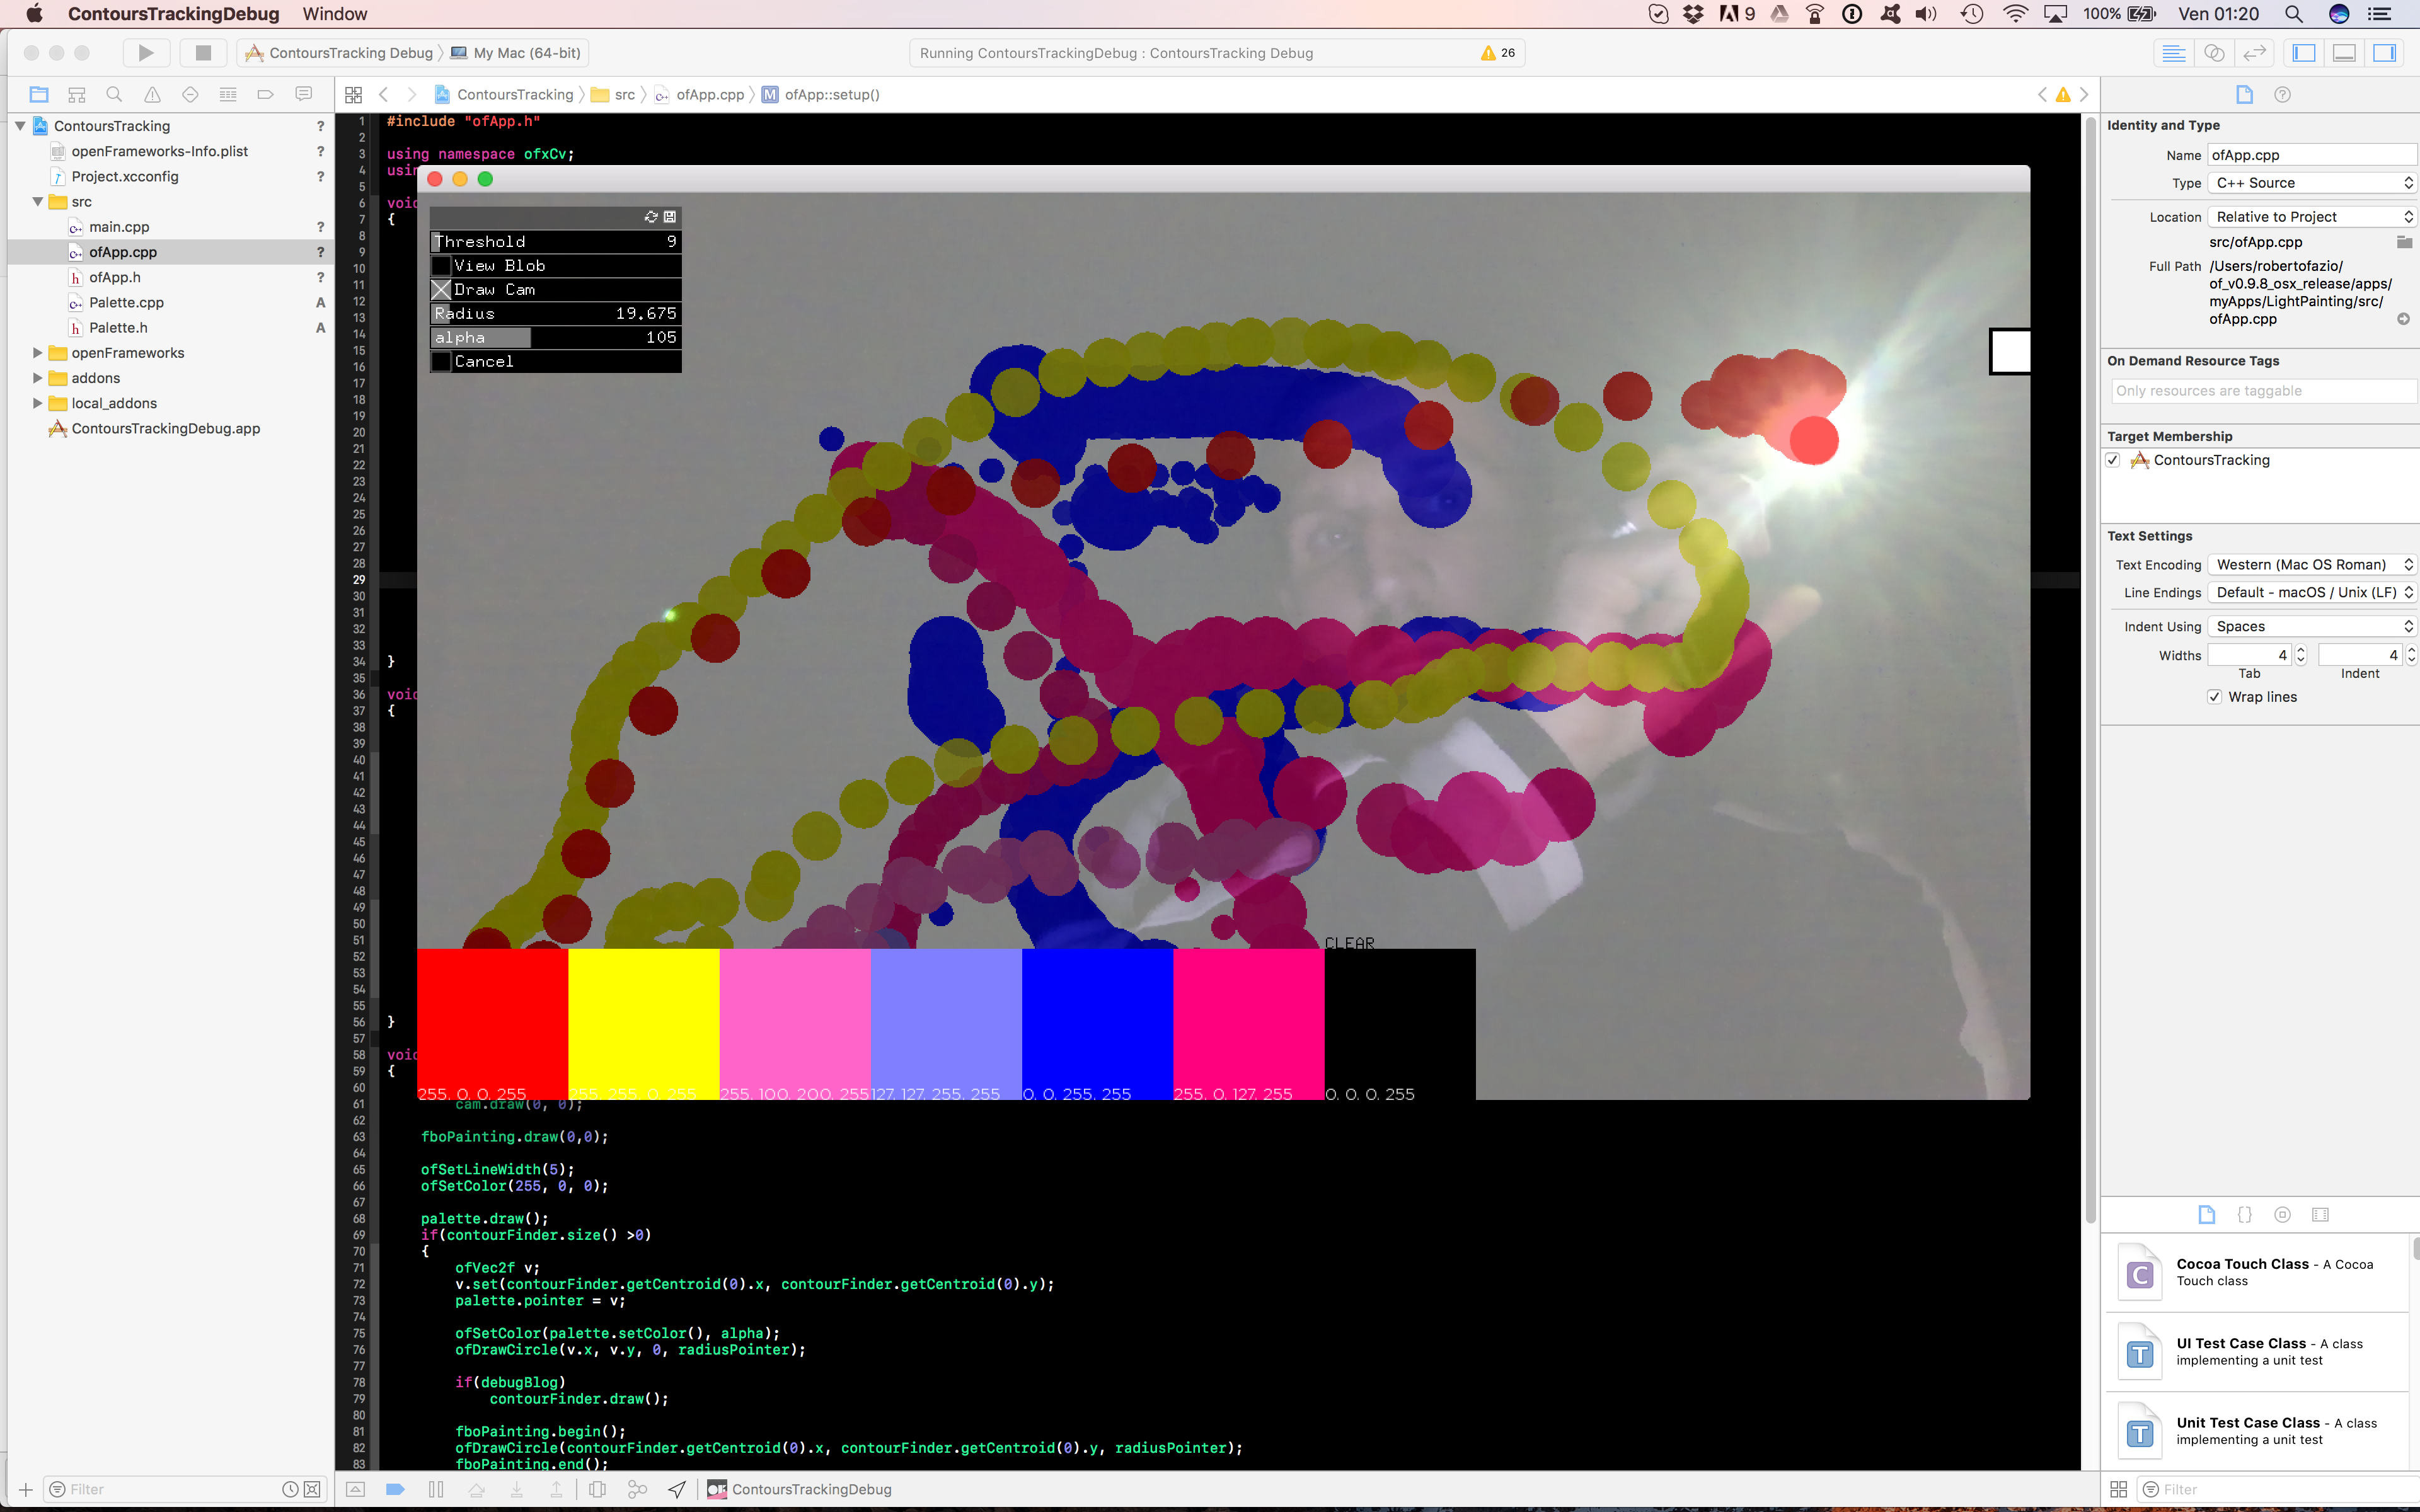Open the Text Encoding dropdown
2420x1512 pixels.
tap(2311, 565)
